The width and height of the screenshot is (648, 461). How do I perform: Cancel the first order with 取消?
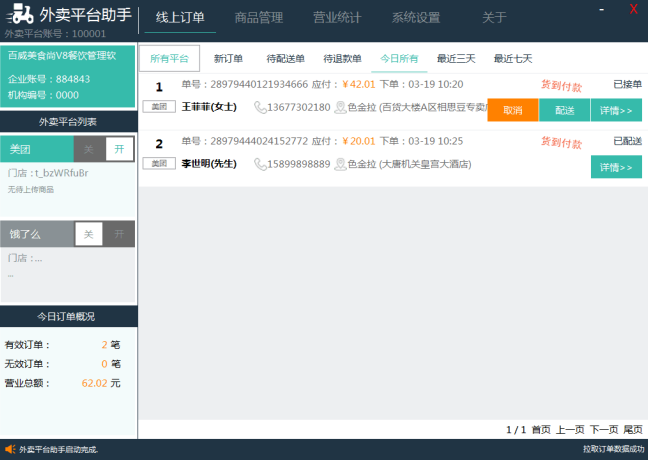click(512, 110)
